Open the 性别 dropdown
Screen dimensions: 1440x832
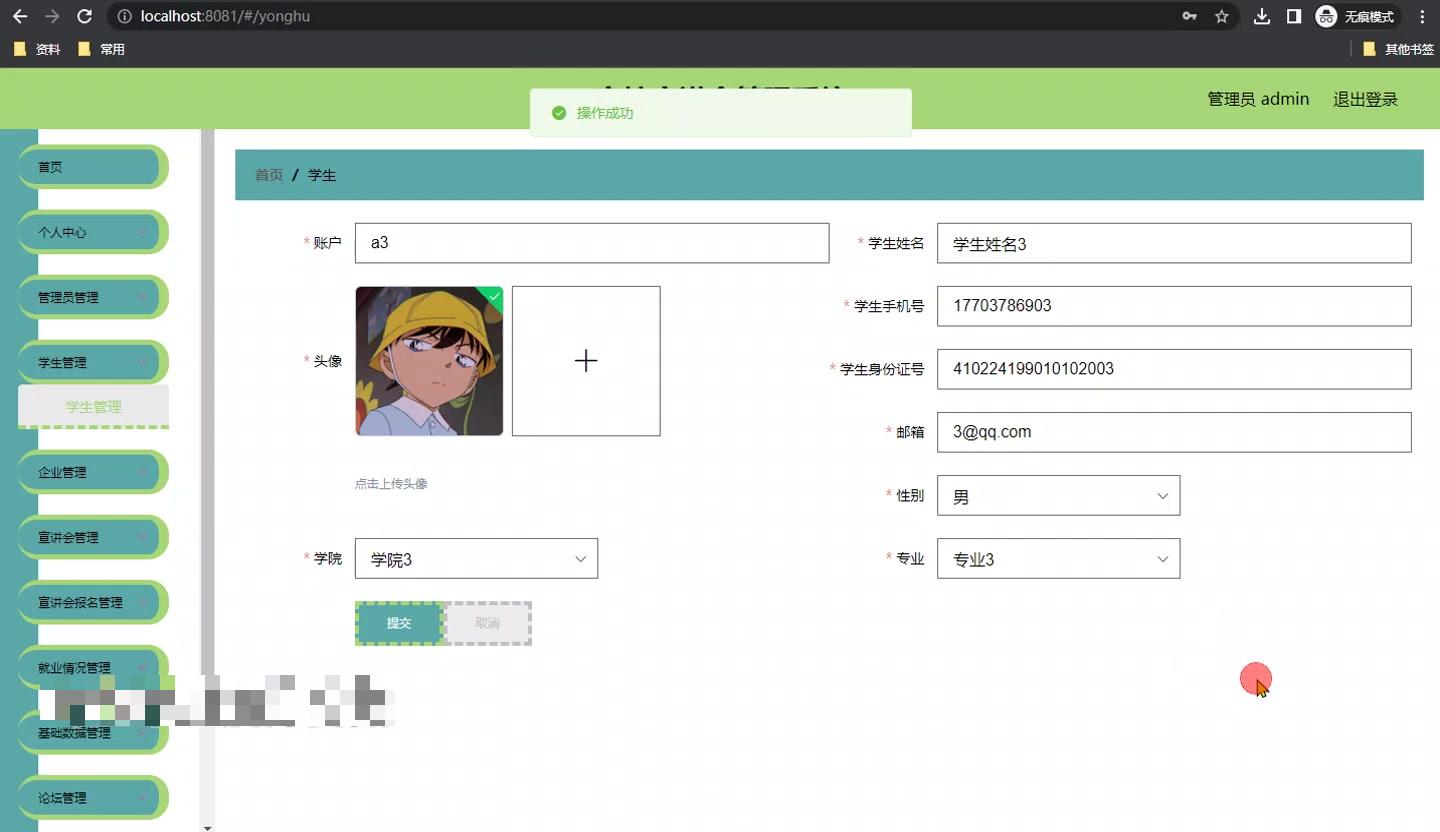1058,496
